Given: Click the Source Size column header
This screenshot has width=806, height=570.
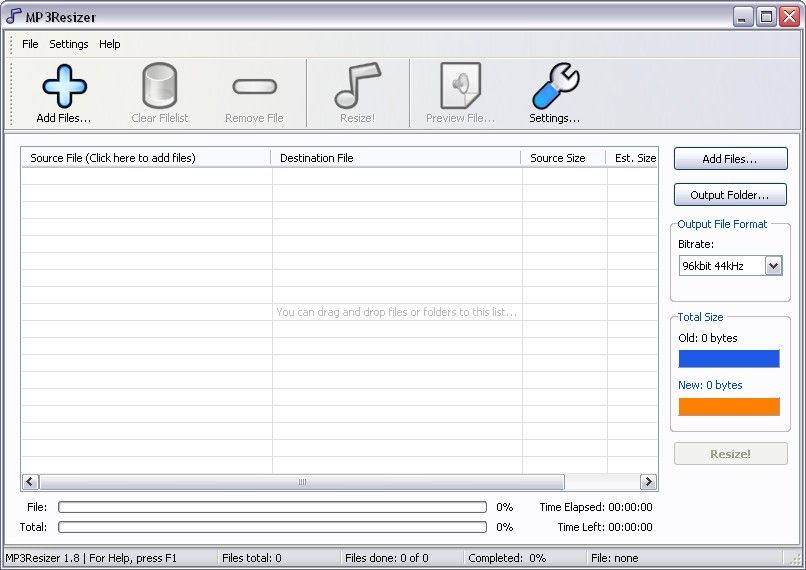Looking at the screenshot, I should tap(563, 158).
